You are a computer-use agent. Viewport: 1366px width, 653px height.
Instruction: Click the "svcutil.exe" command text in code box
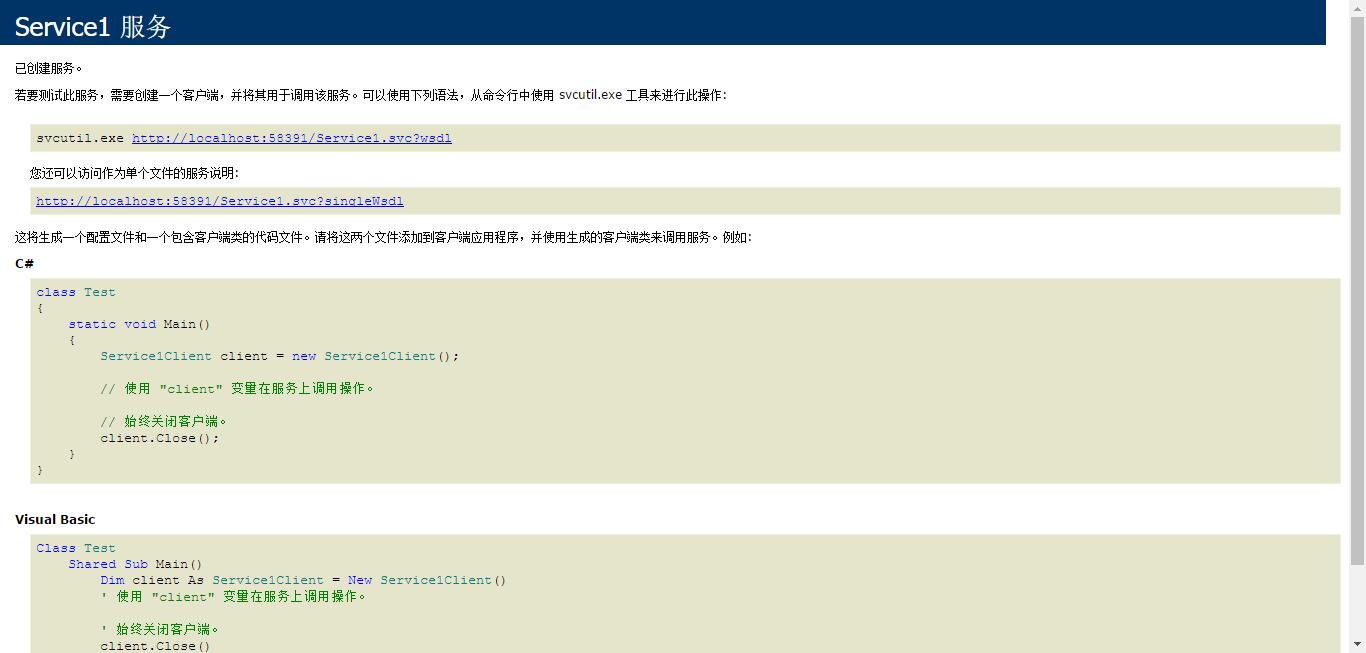point(80,138)
